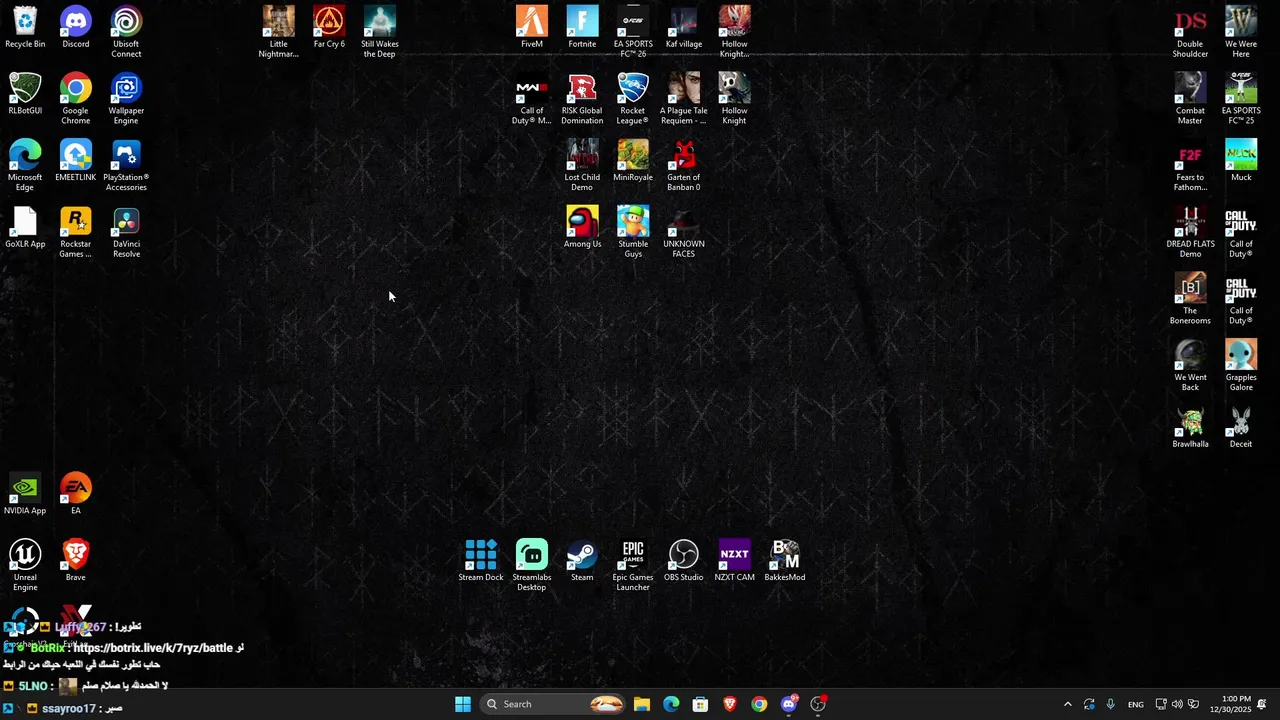1280x720 pixels.
Task: Select the Rocket League desktop shortcut
Action: [633, 99]
